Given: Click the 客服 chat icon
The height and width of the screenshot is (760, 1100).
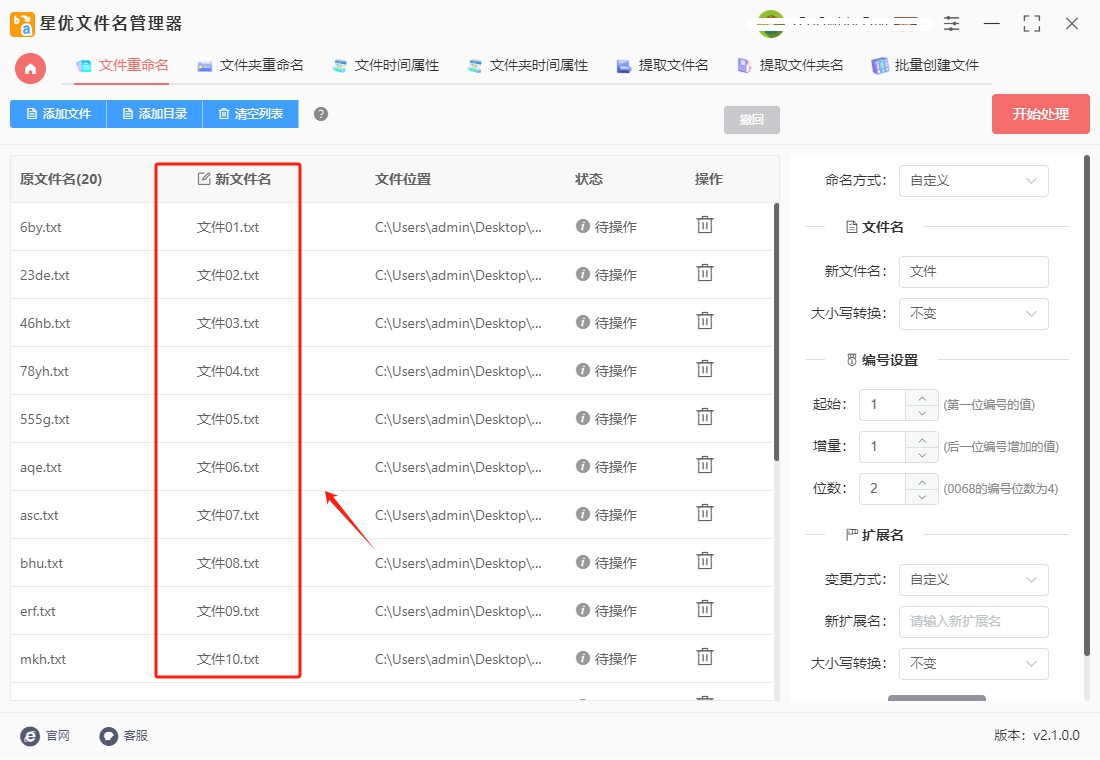Looking at the screenshot, I should 108,735.
